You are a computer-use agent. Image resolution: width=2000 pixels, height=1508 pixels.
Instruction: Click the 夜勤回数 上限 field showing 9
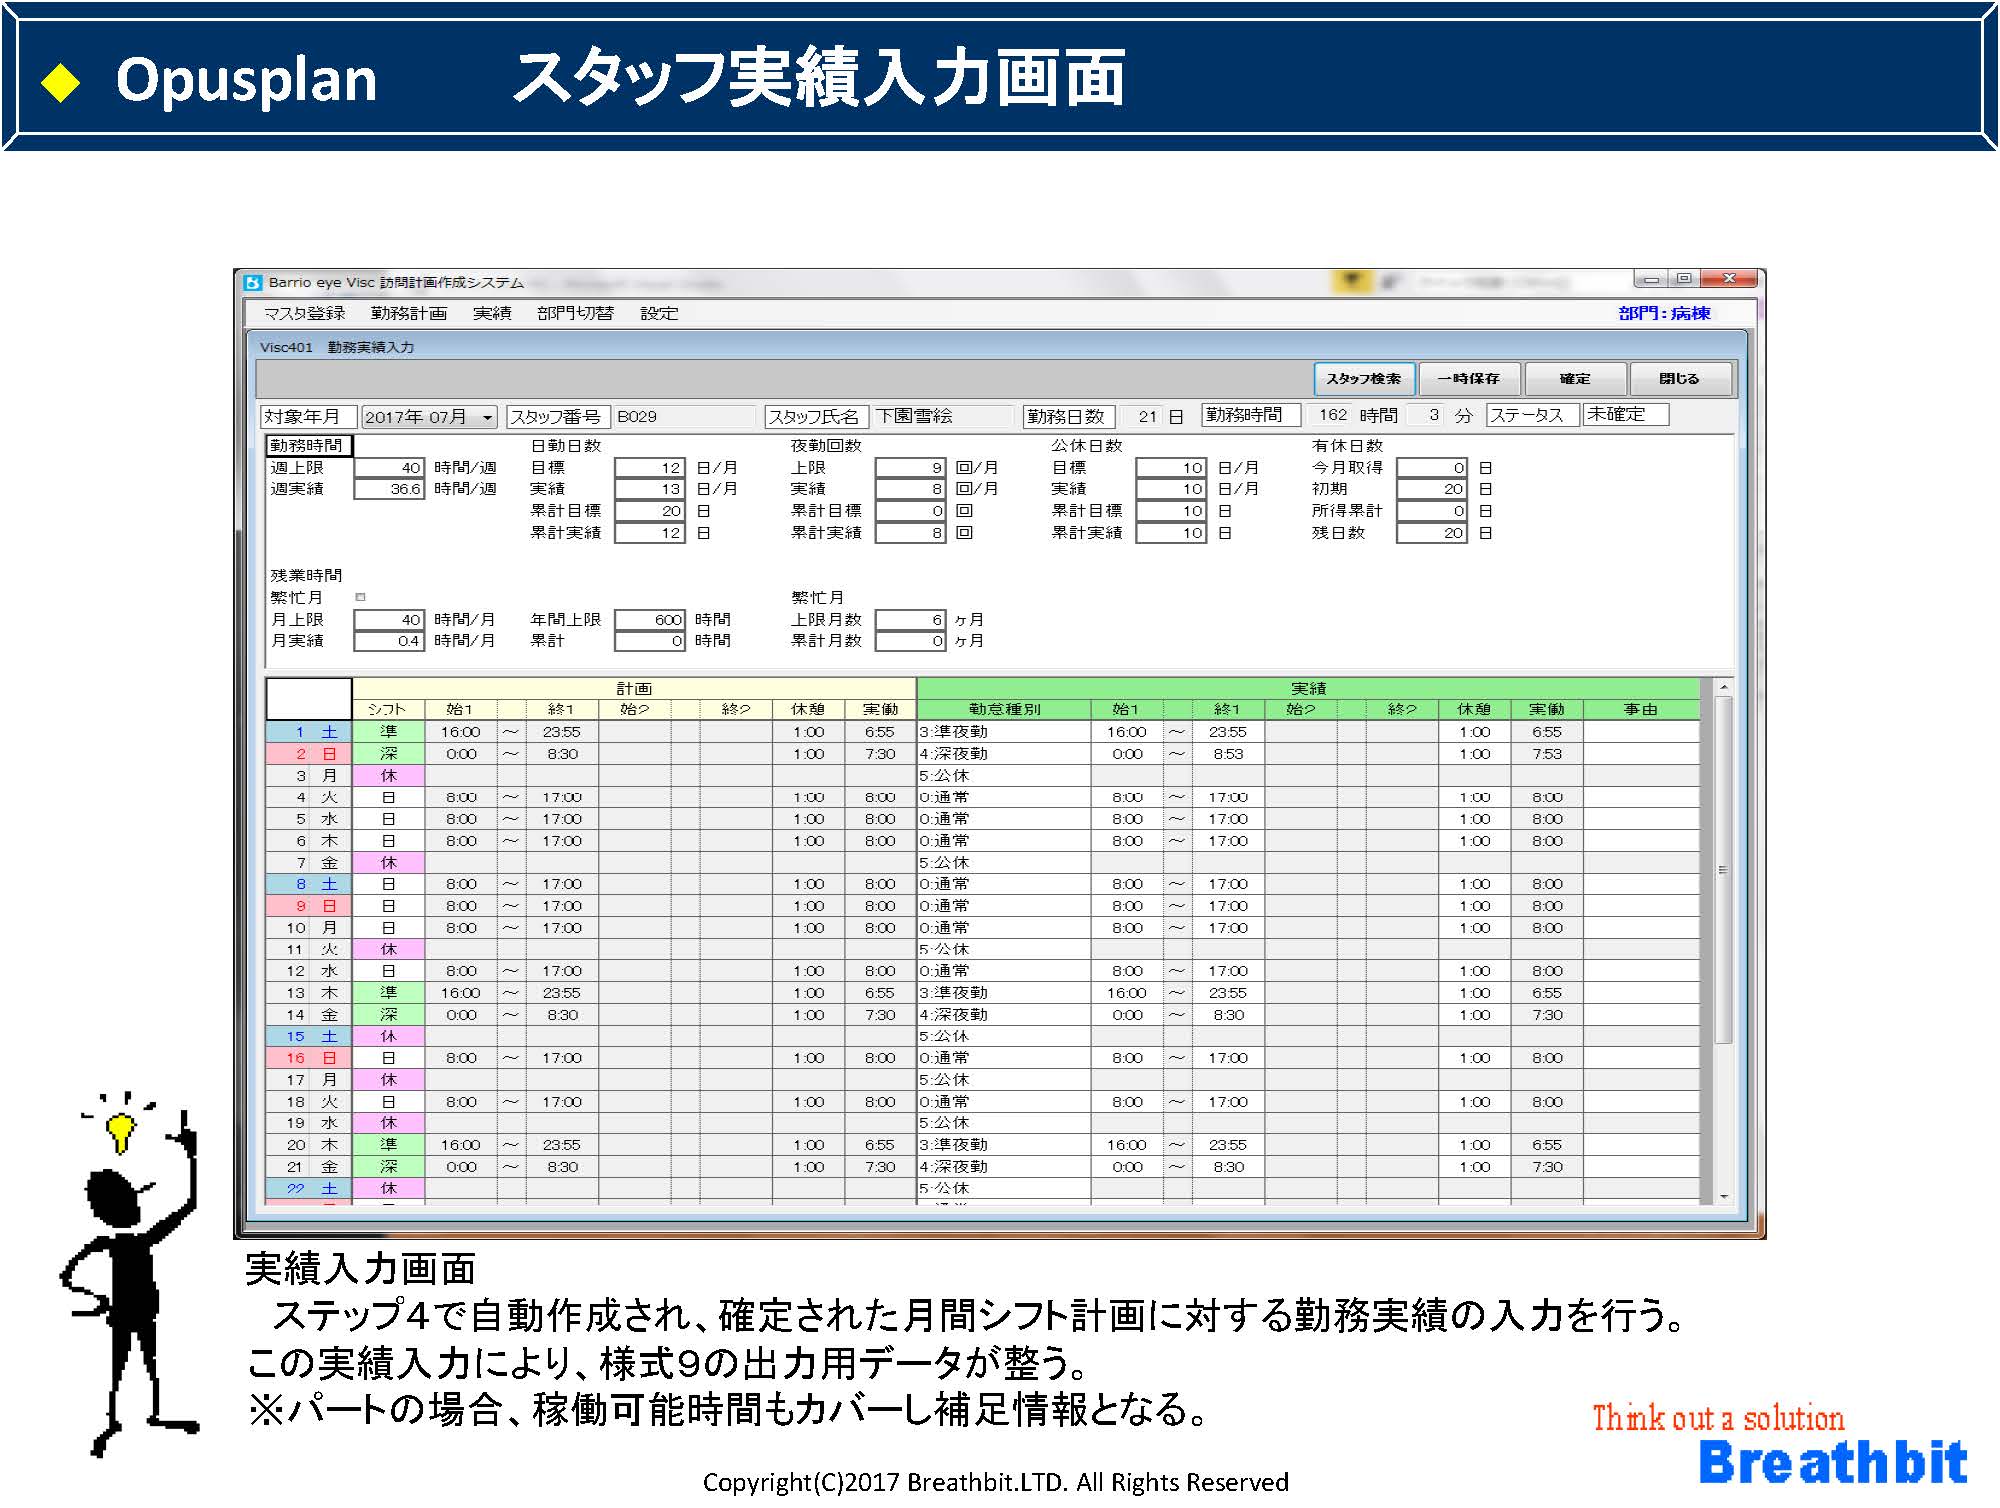coord(910,468)
